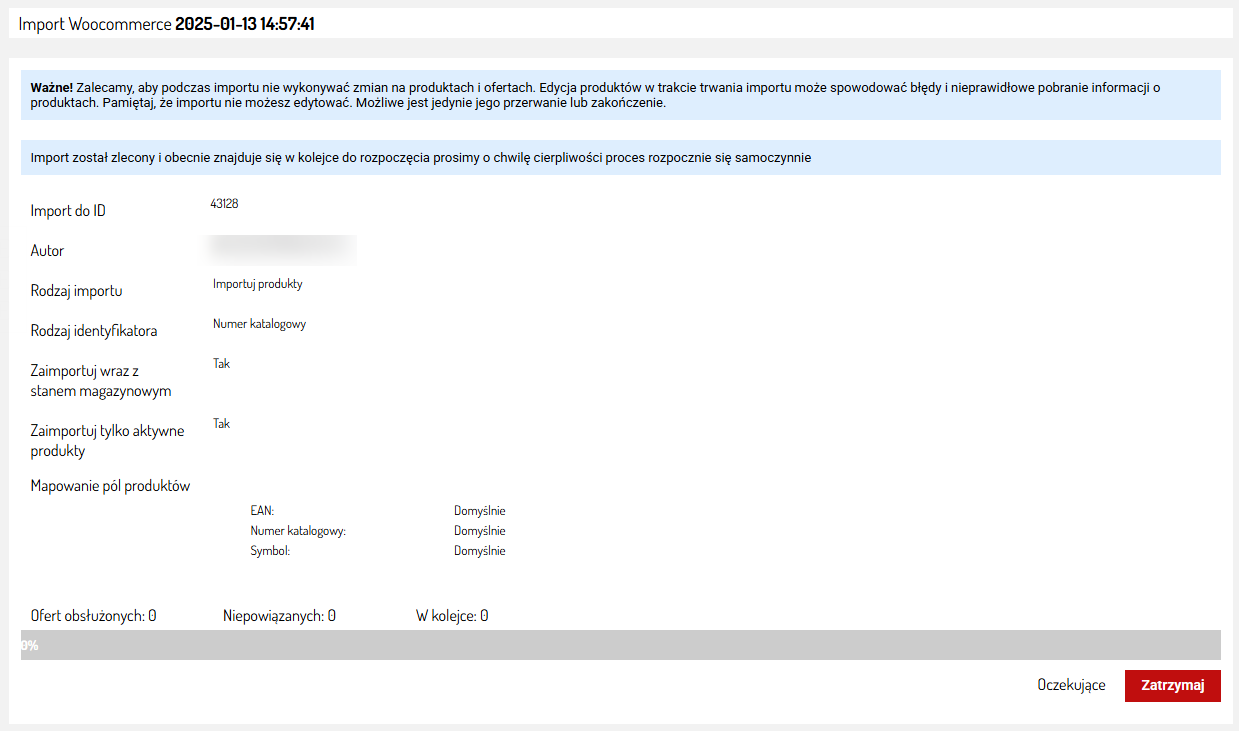This screenshot has width=1239, height=731.
Task: Click the Import Woocommerce title
Action: pos(95,24)
